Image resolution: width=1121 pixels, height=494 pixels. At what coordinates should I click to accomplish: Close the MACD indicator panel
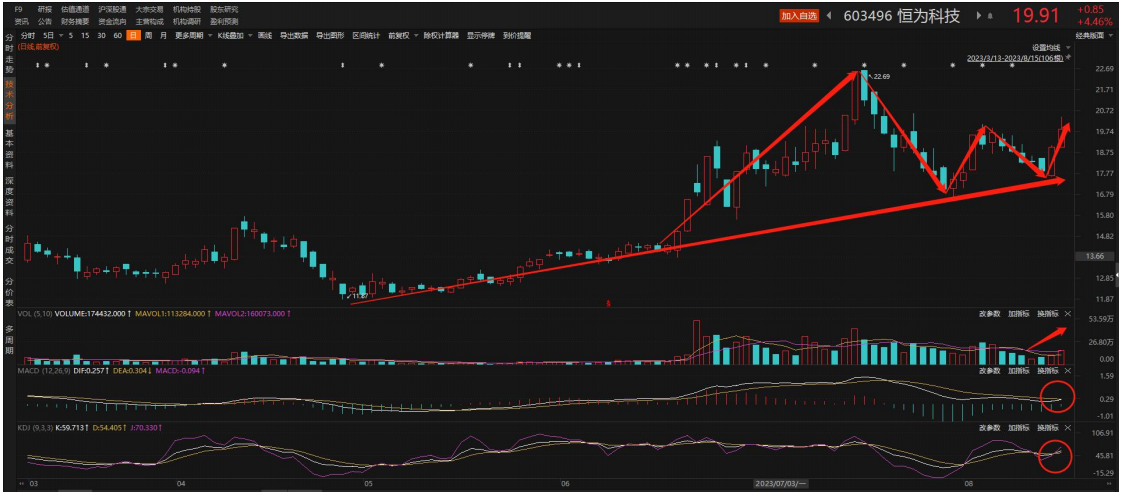tap(1067, 371)
